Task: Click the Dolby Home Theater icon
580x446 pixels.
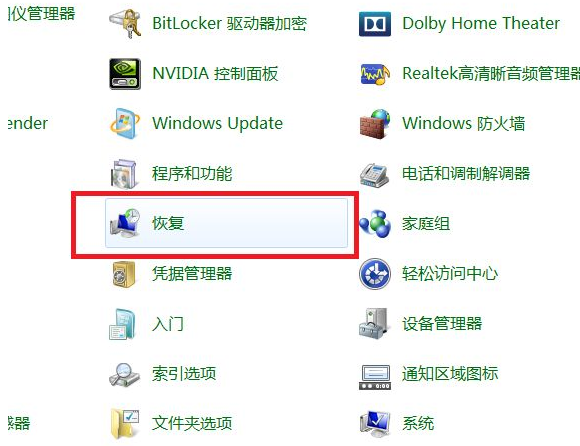Action: tap(375, 24)
